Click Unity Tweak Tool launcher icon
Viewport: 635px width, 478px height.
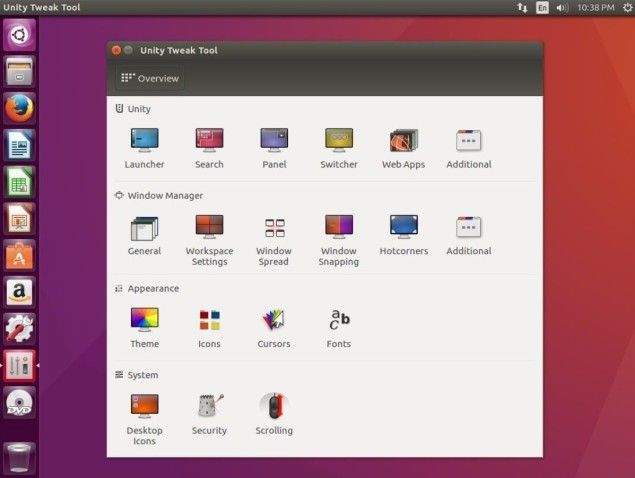point(19,366)
